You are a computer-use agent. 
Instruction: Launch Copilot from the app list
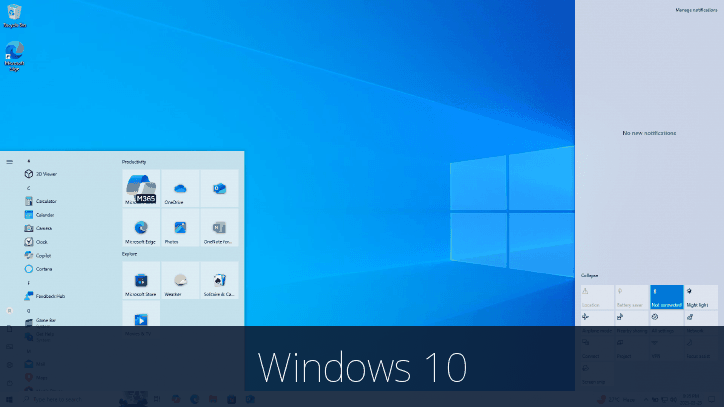tap(38, 255)
